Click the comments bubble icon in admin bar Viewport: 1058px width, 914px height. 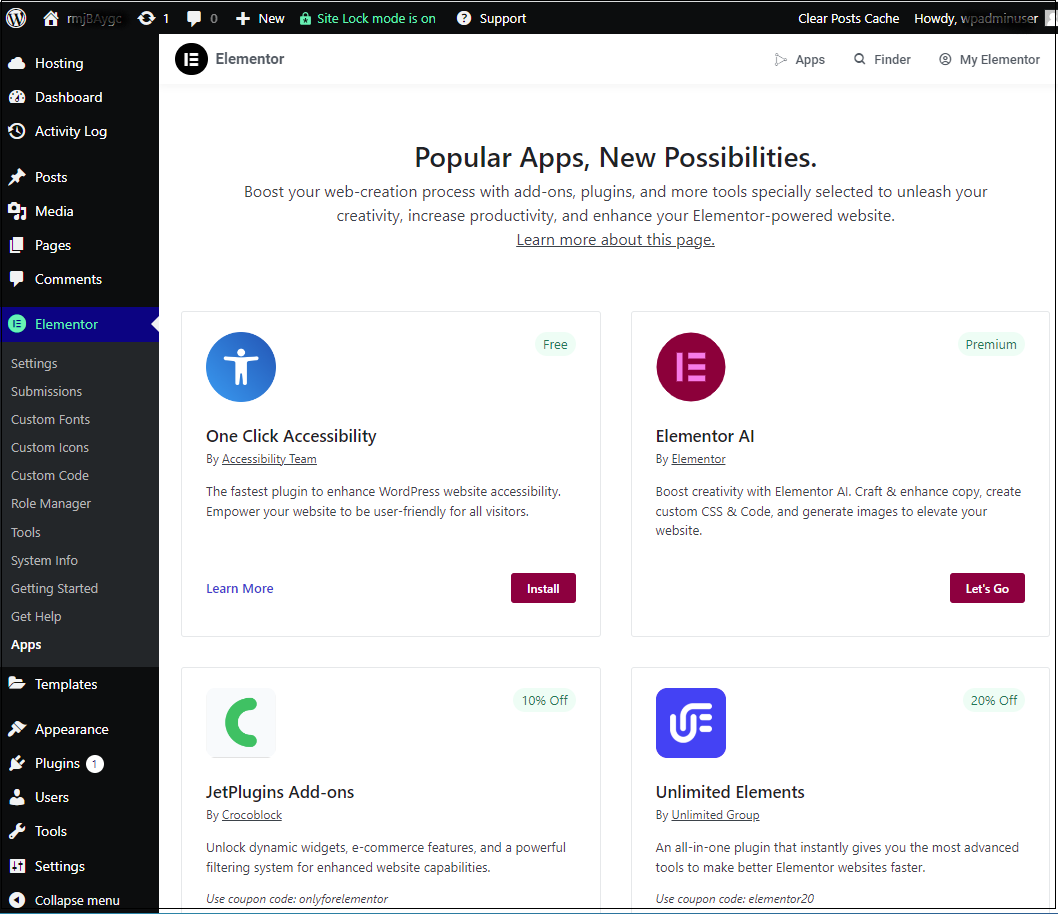(193, 17)
